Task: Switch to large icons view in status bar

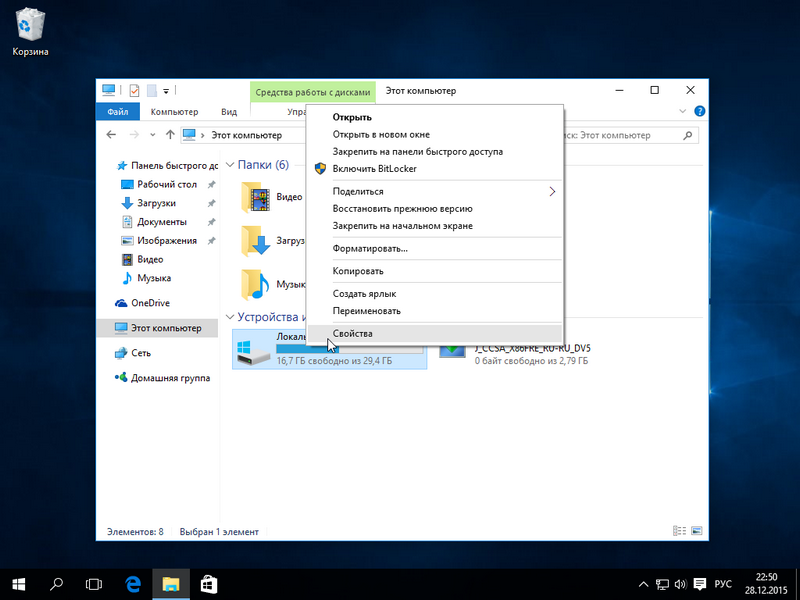Action: coord(699,532)
